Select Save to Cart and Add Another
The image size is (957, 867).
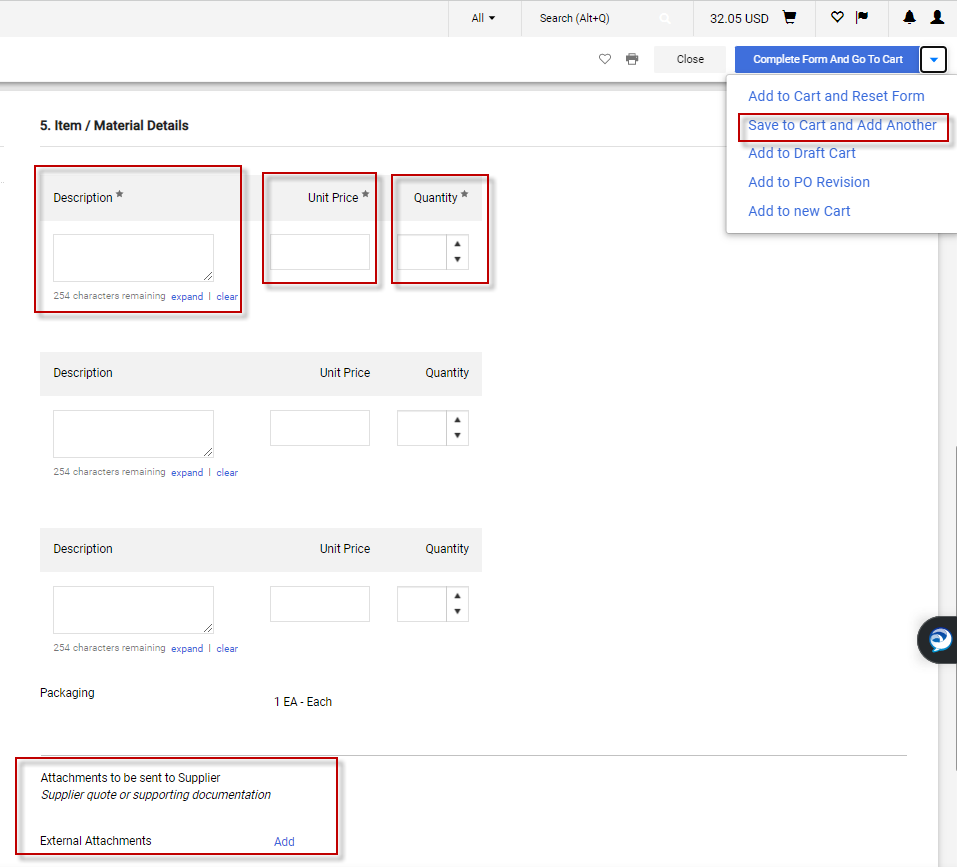(842, 125)
